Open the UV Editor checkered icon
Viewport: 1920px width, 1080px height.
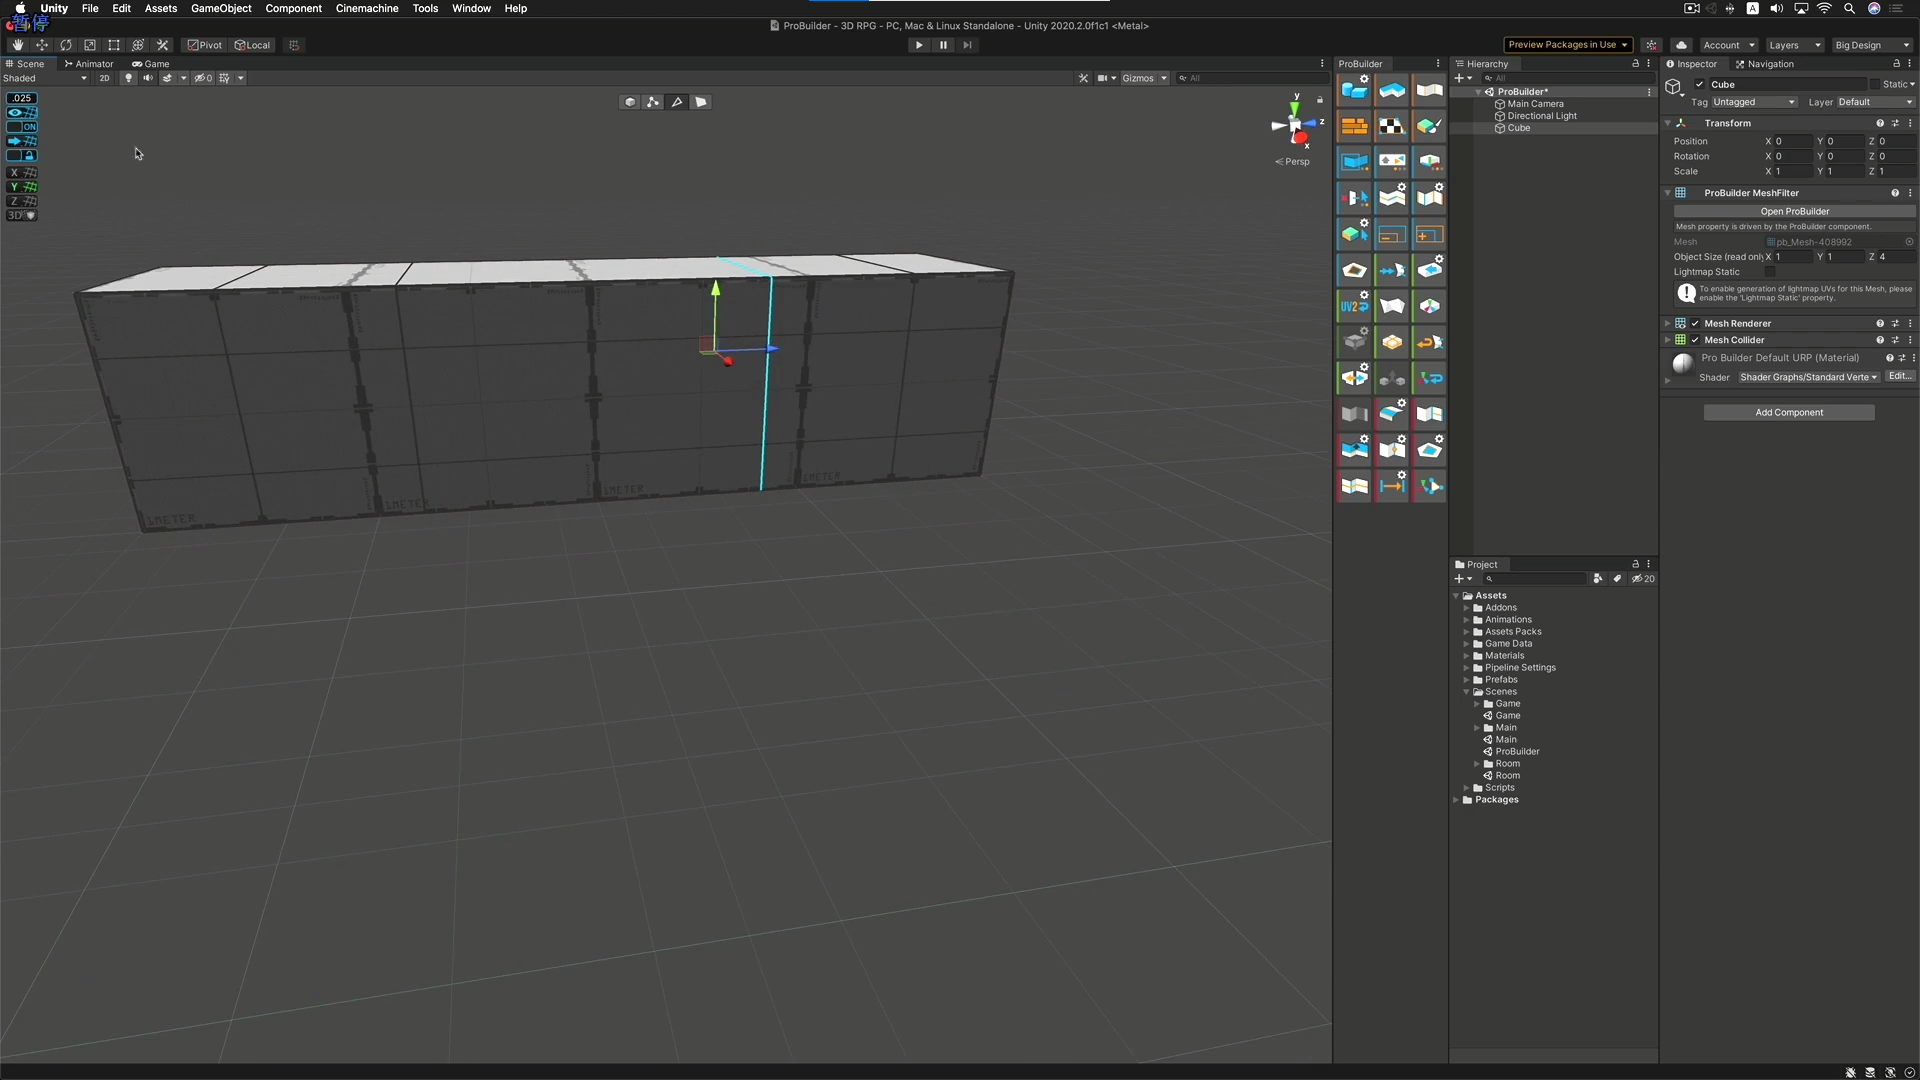pos(1391,126)
